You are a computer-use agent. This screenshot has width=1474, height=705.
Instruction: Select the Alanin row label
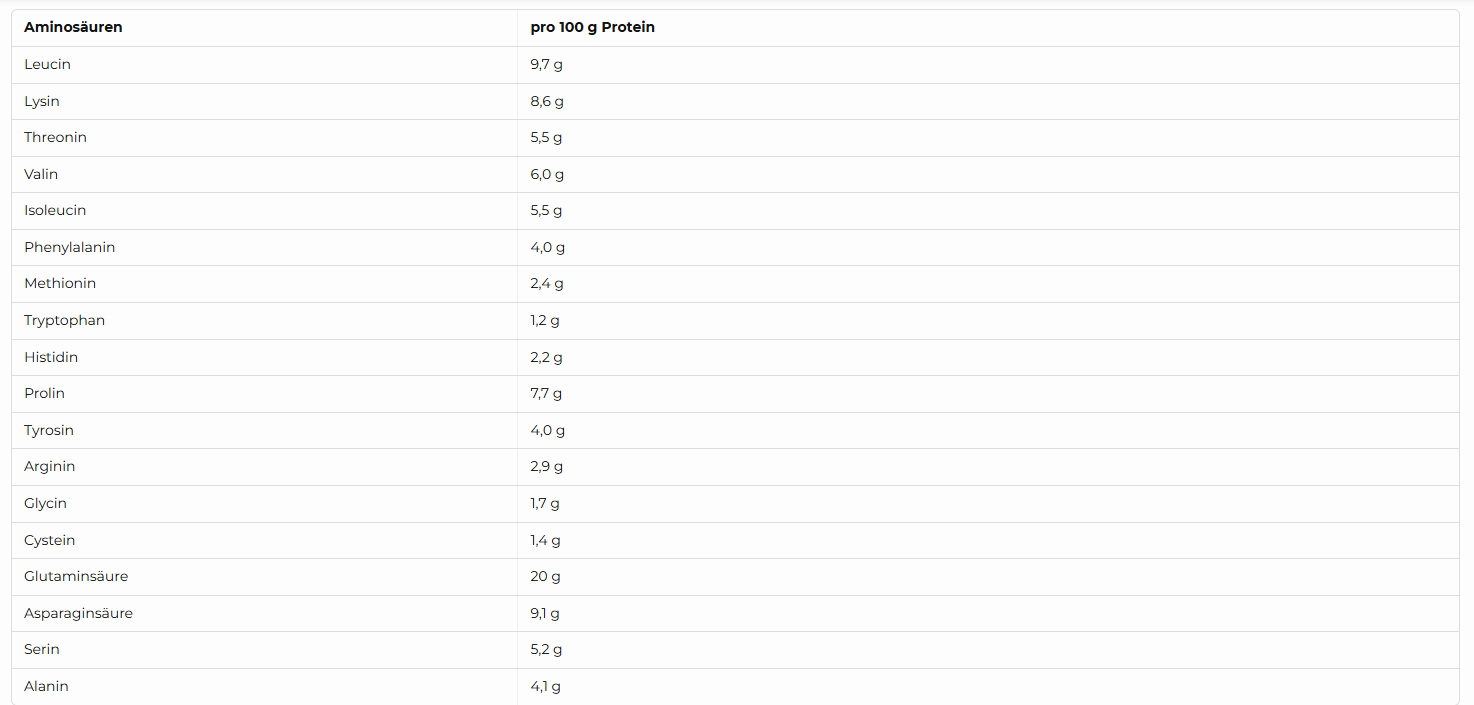46,687
